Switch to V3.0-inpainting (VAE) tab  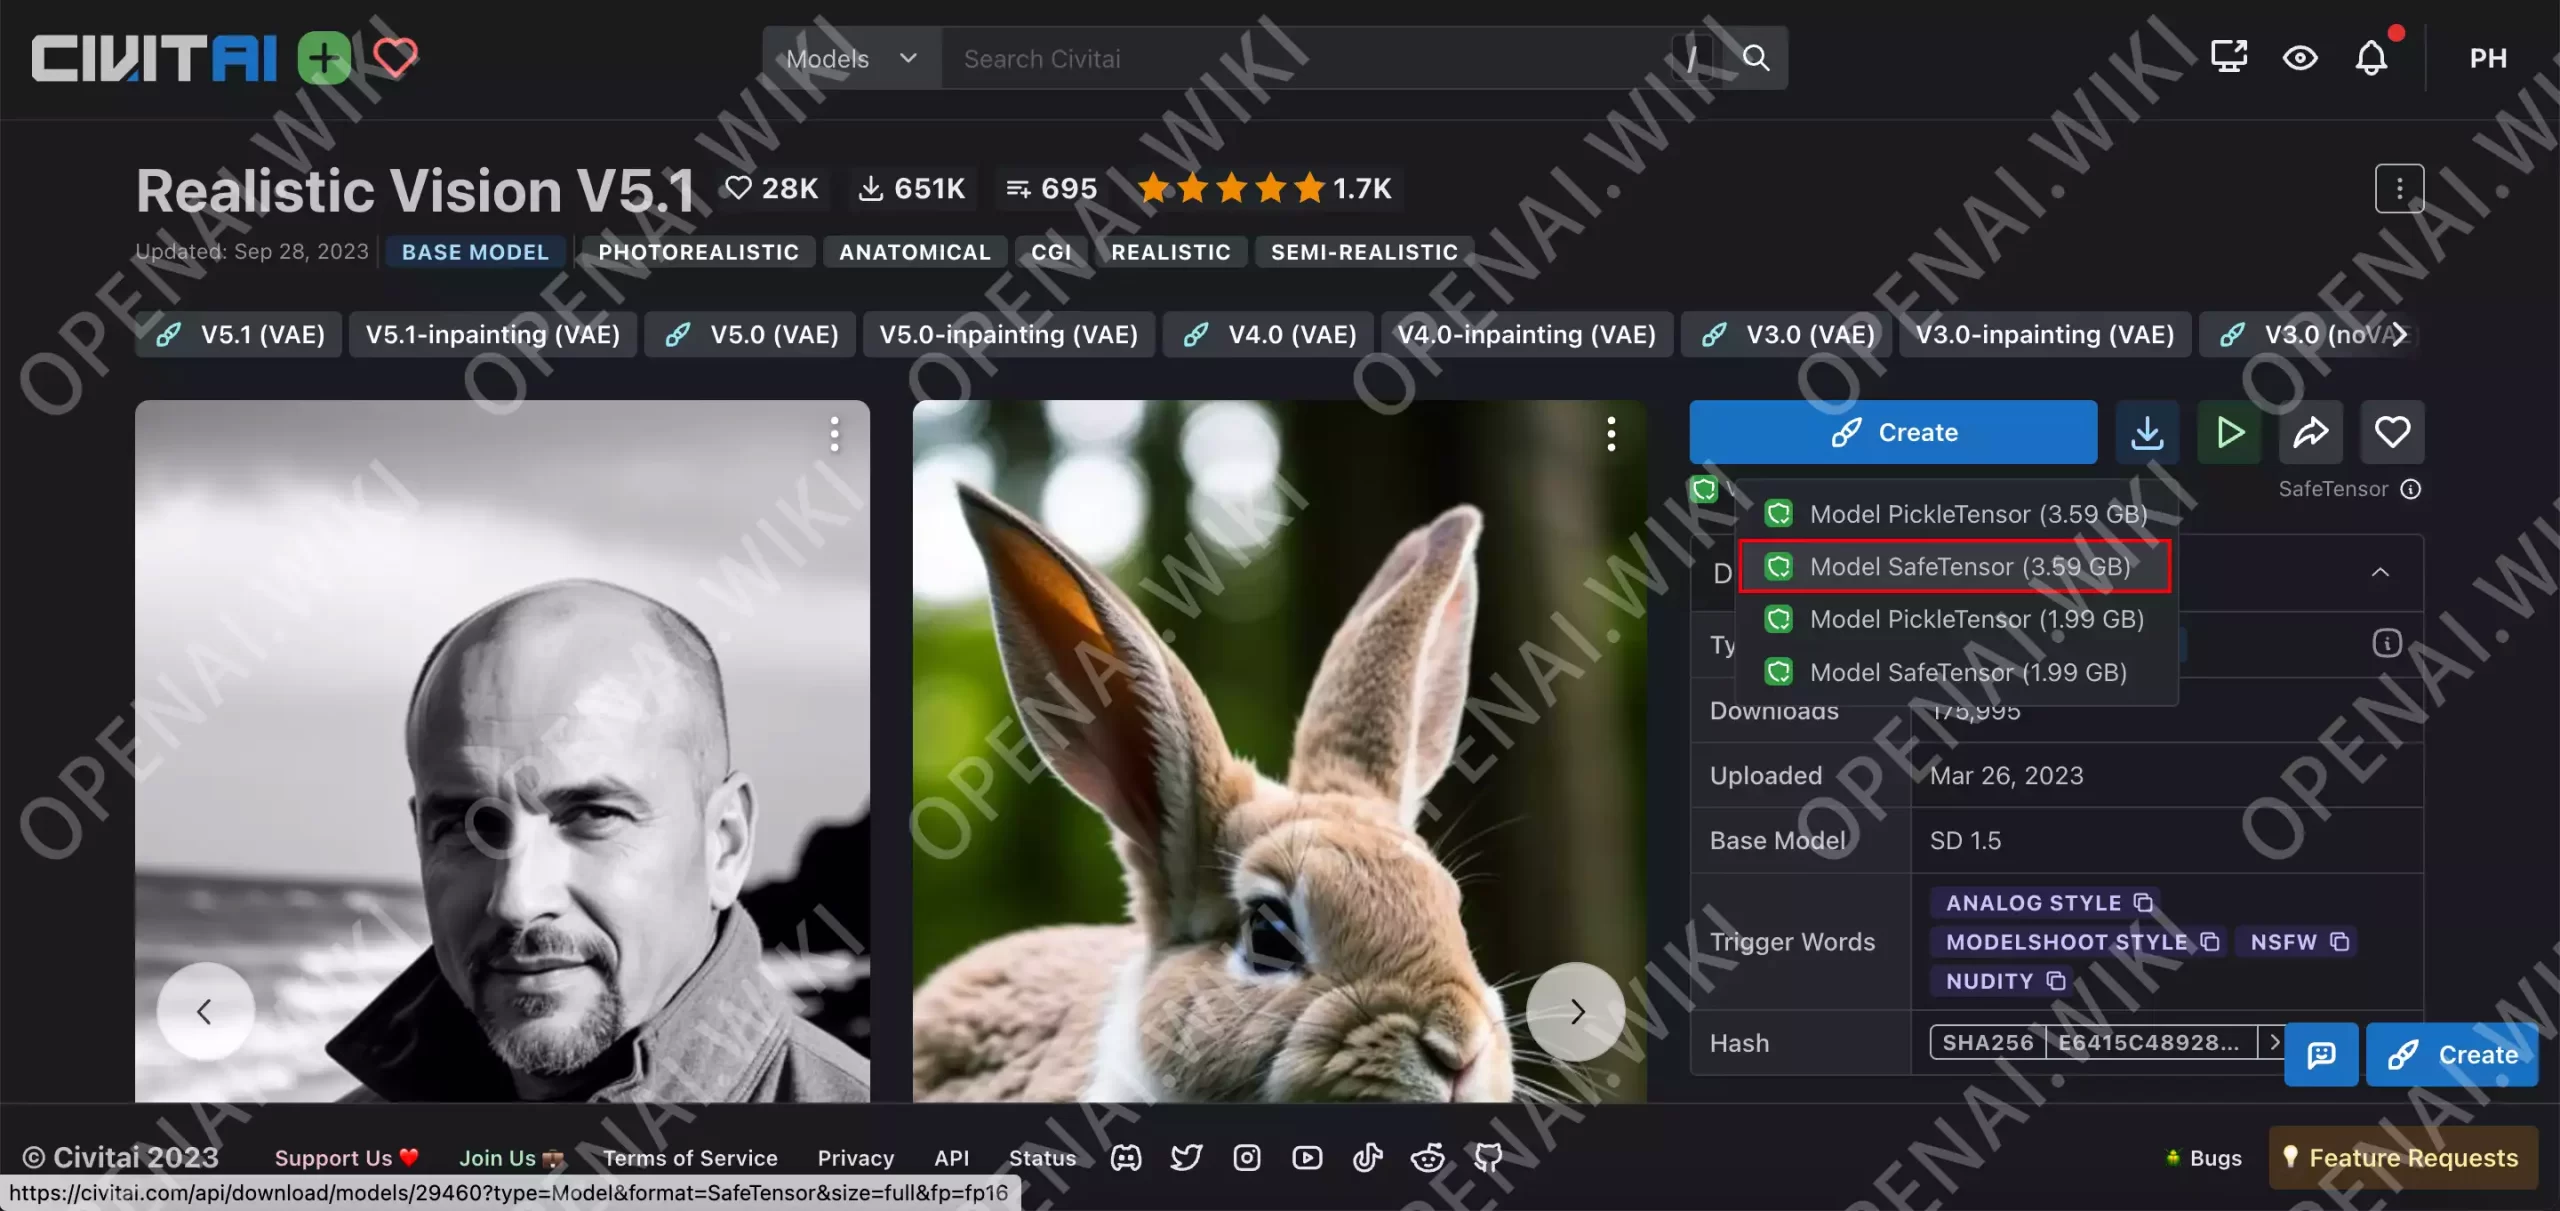click(x=2044, y=334)
